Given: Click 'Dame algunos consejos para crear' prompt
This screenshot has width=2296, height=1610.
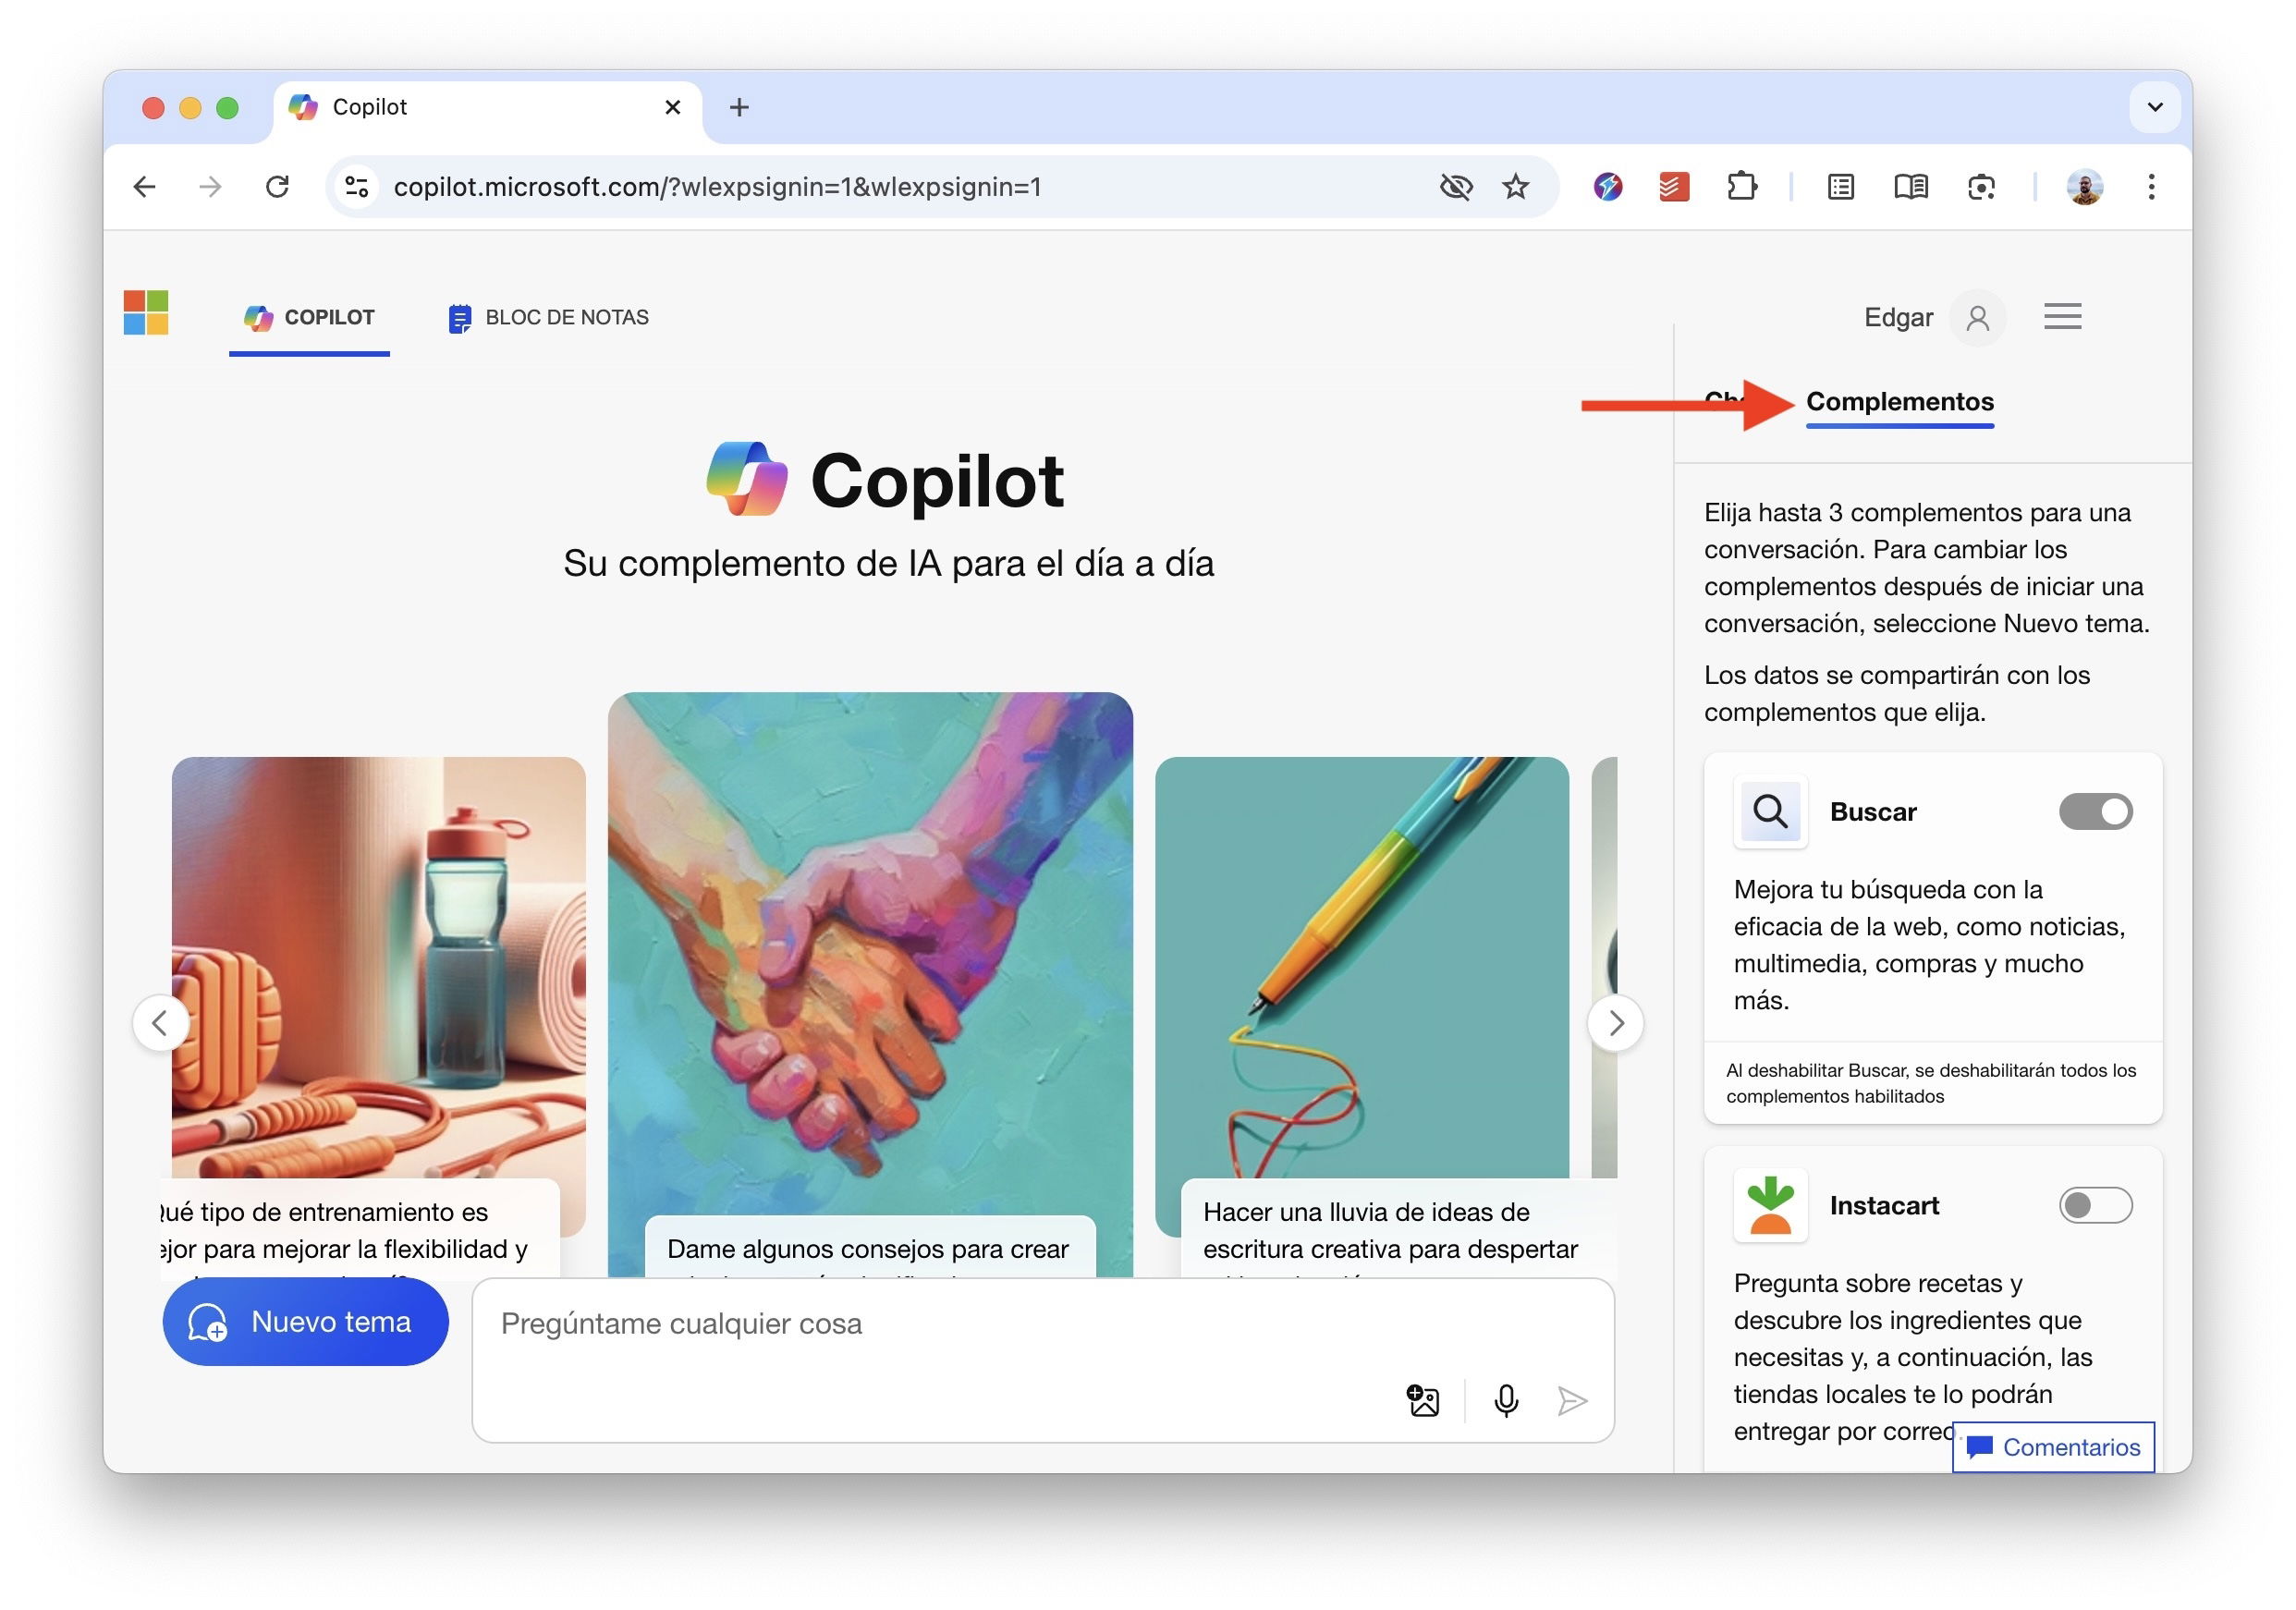Looking at the screenshot, I should [868, 1248].
